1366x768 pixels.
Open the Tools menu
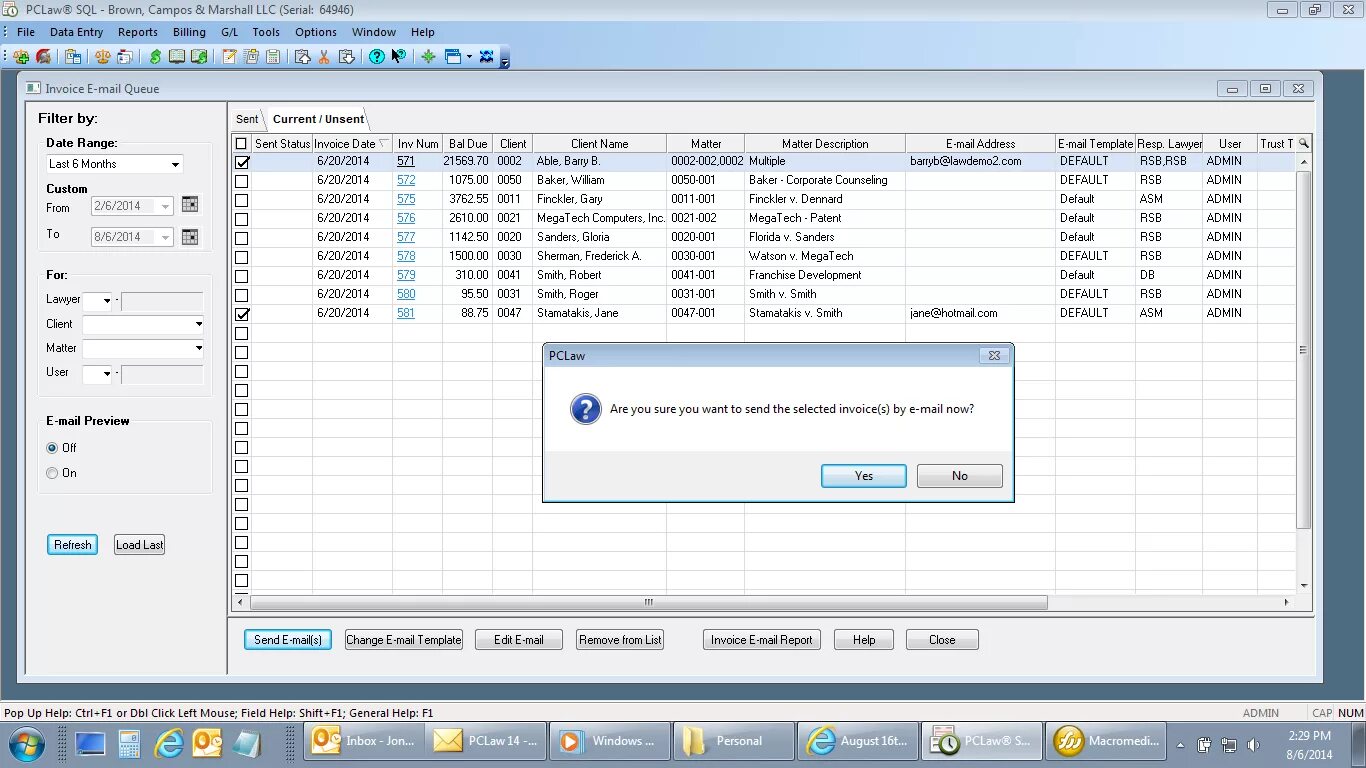click(x=266, y=32)
